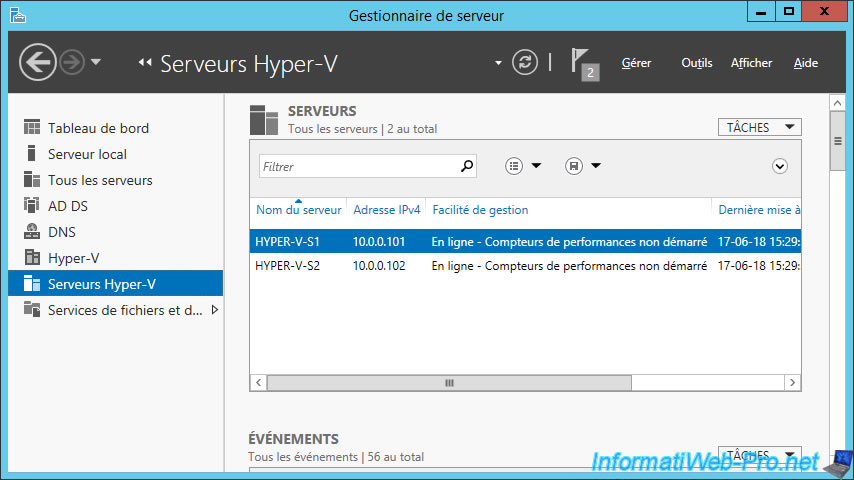Select Tous les serveurs in the sidebar
The image size is (854, 480).
pos(115,180)
